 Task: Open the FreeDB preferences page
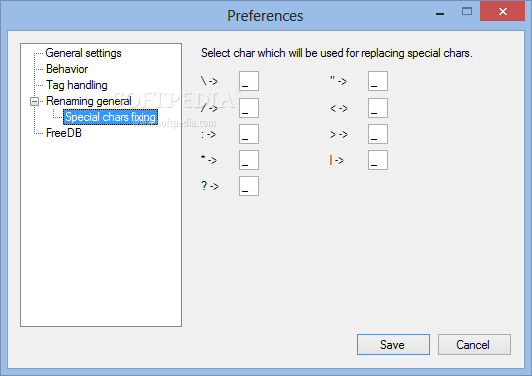[64, 133]
